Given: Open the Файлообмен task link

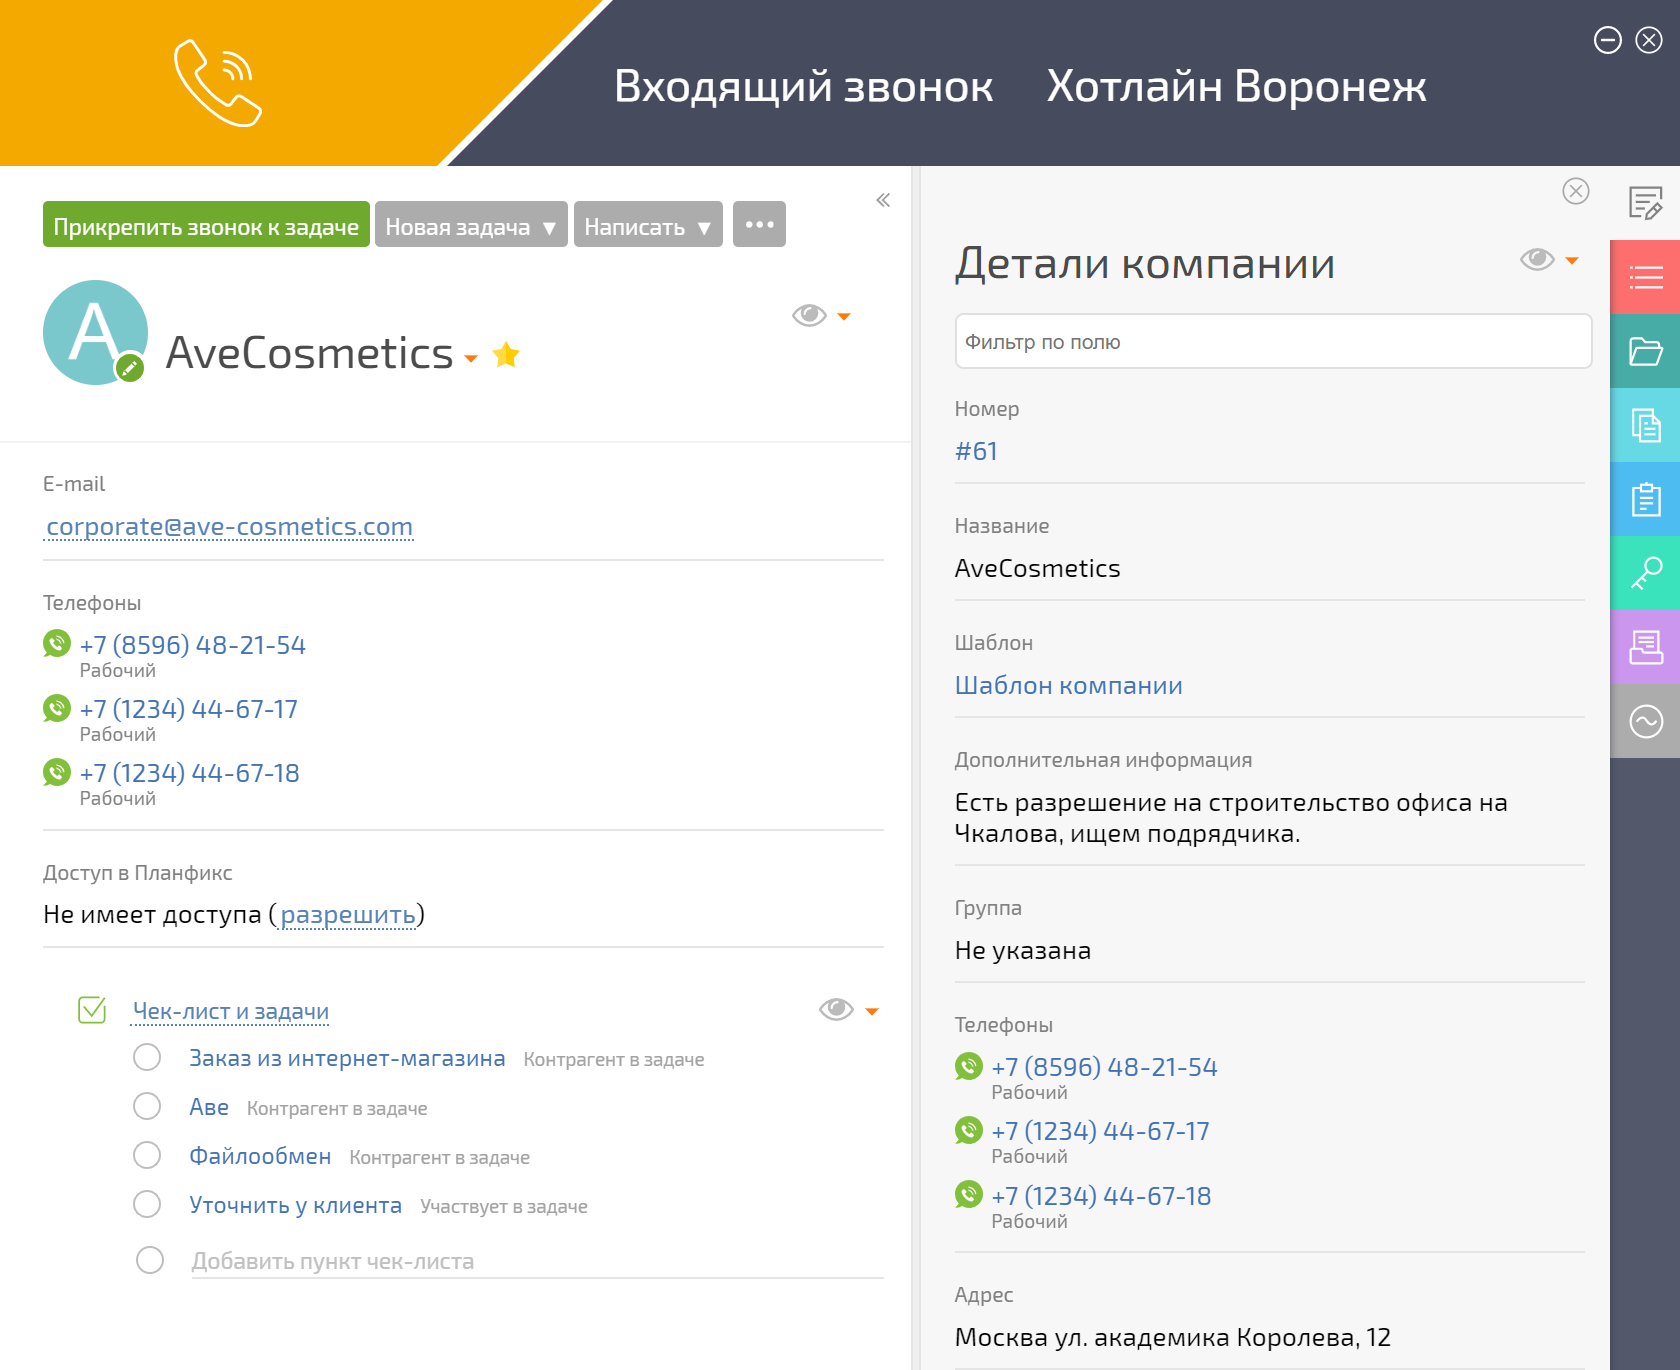Looking at the screenshot, I should [x=260, y=1156].
